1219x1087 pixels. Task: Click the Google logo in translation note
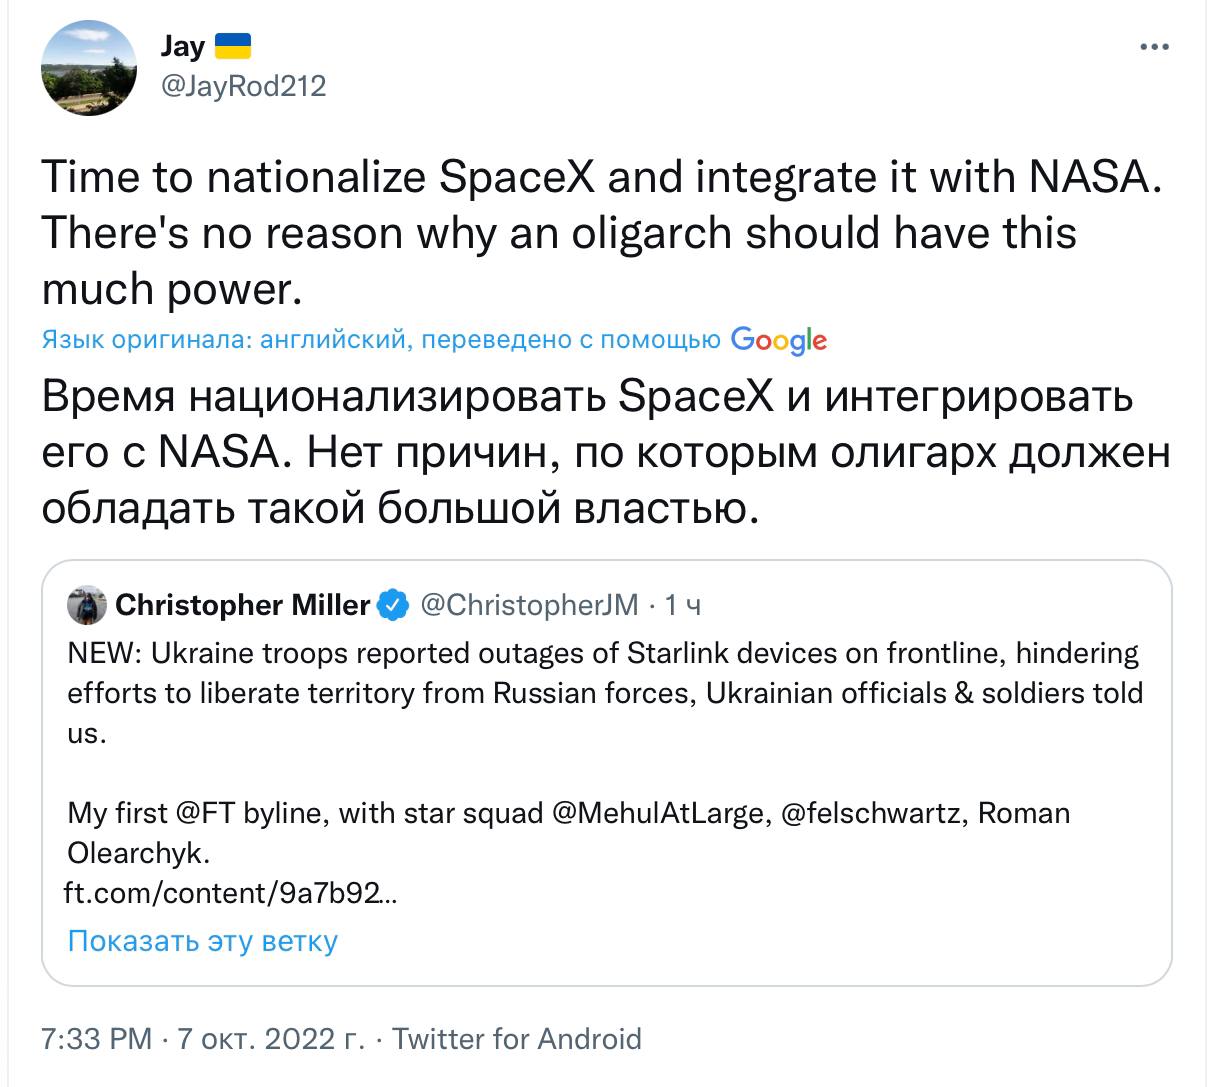[x=779, y=341]
